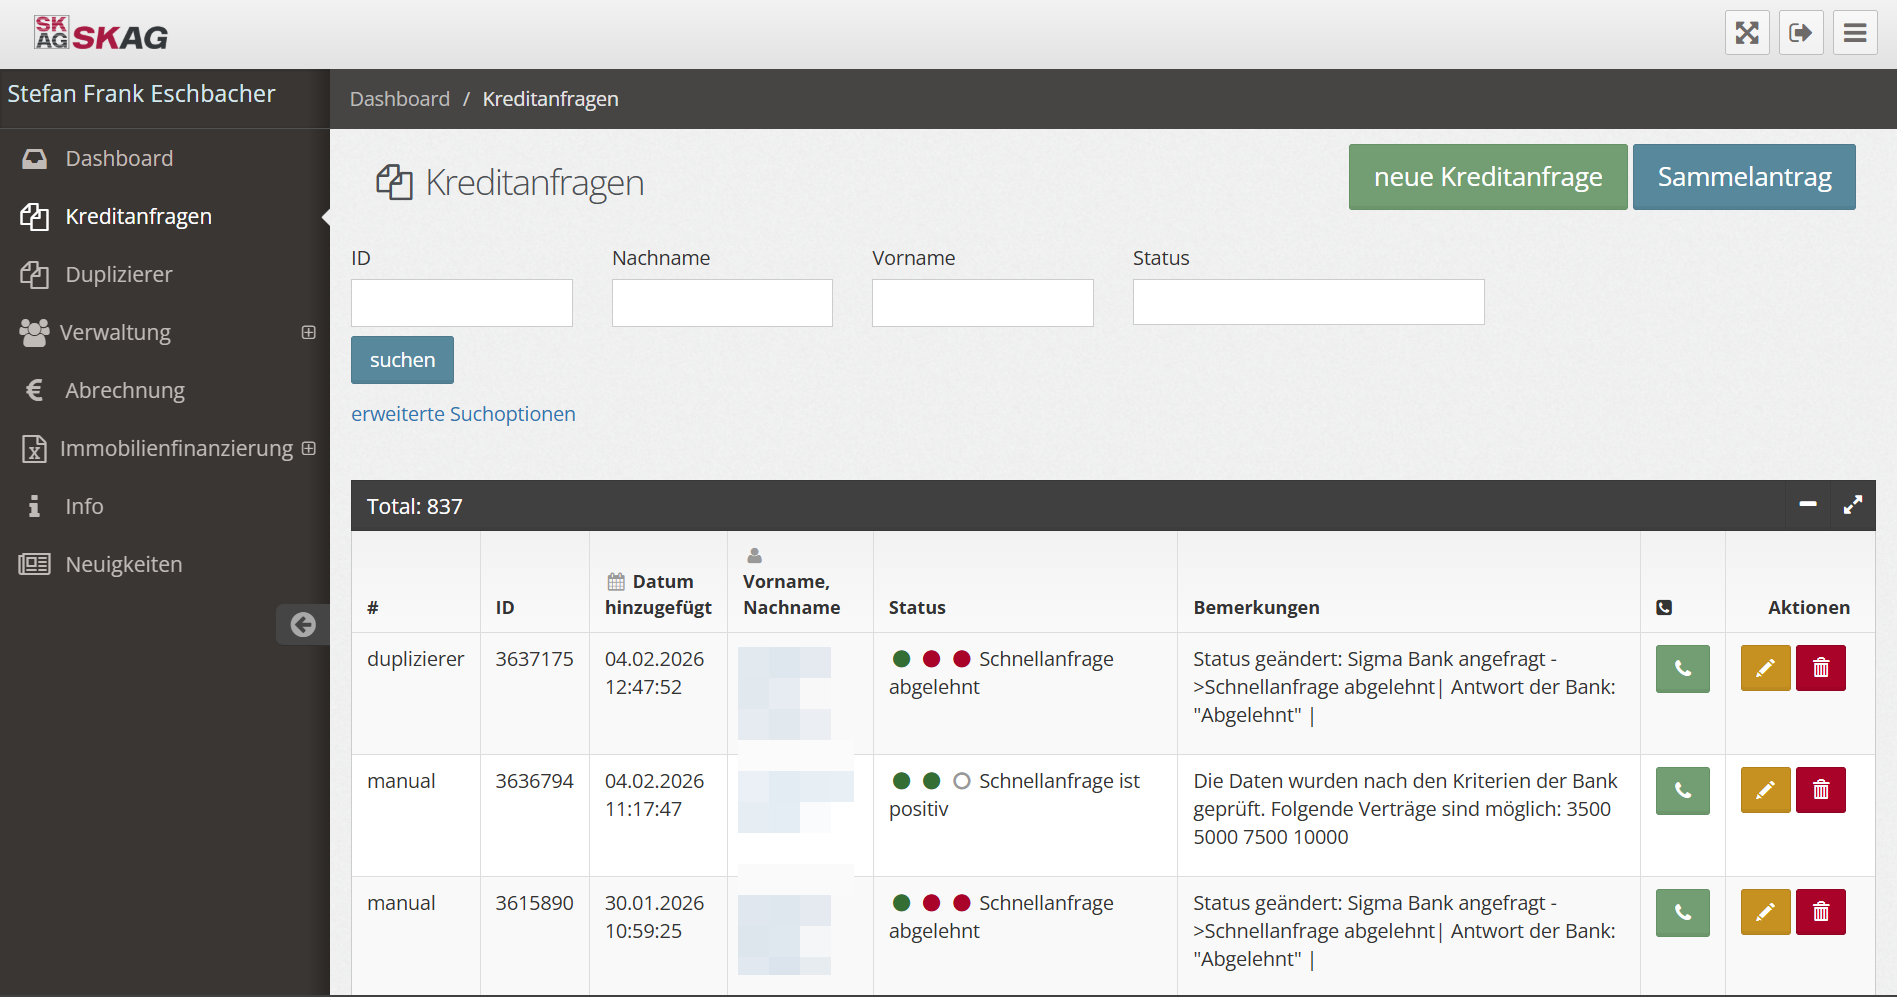Click date 04.02.2026 12:47:52
The height and width of the screenshot is (997, 1897).
654,673
